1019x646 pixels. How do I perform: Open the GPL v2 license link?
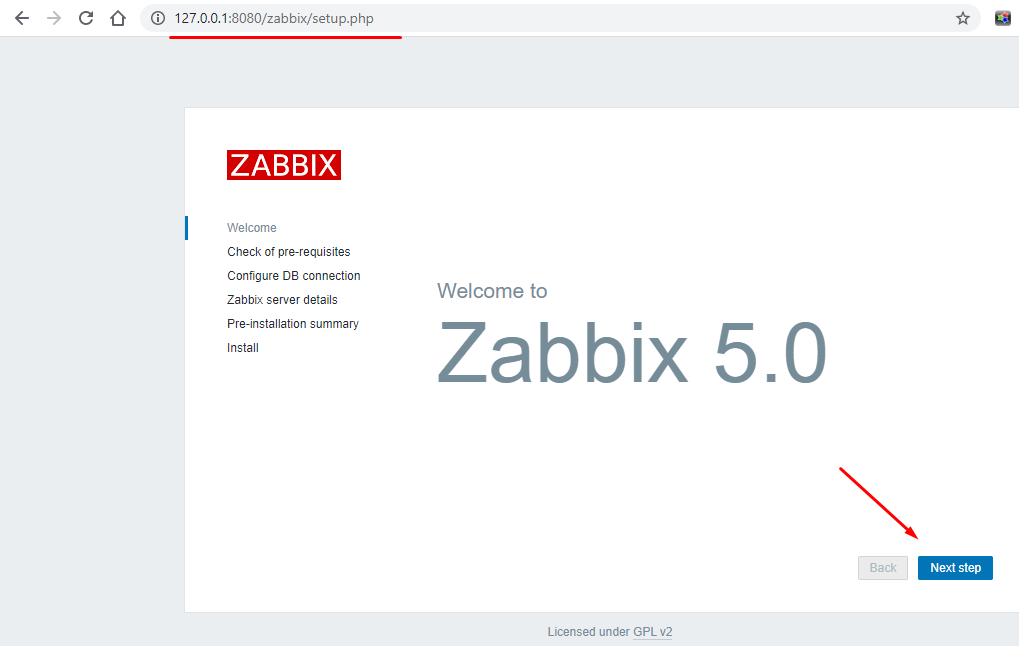pos(652,632)
